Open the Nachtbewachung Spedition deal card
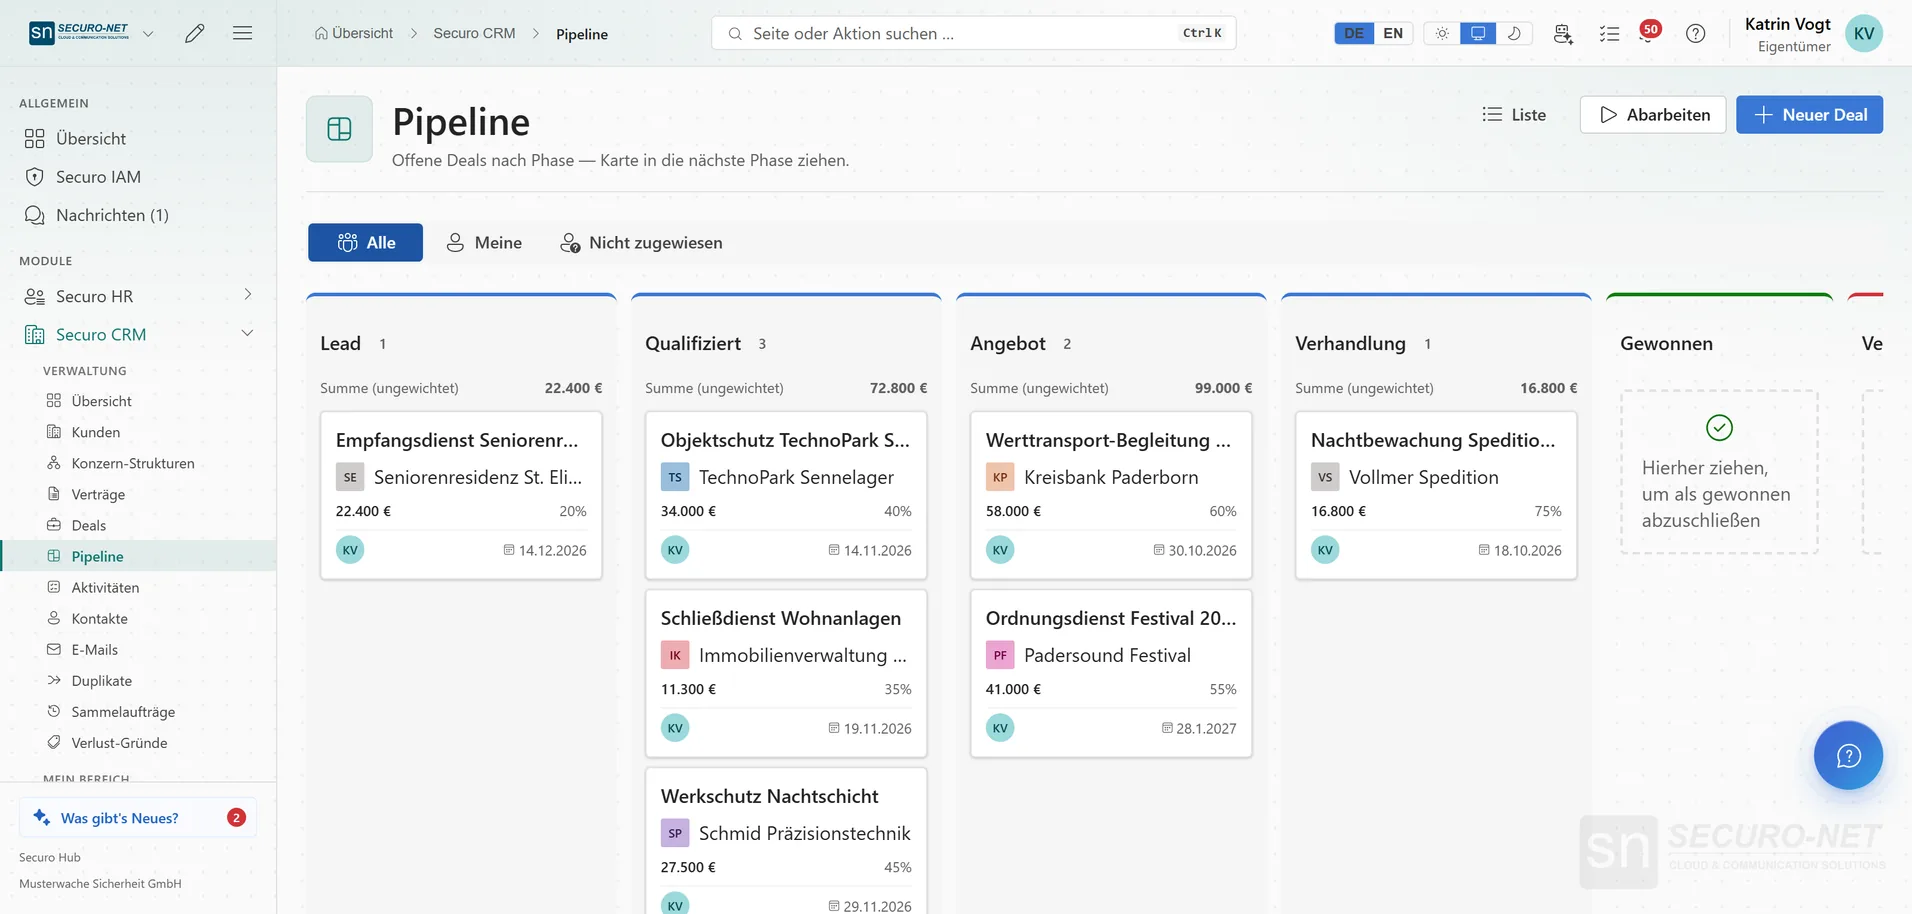1912x914 pixels. click(x=1436, y=495)
